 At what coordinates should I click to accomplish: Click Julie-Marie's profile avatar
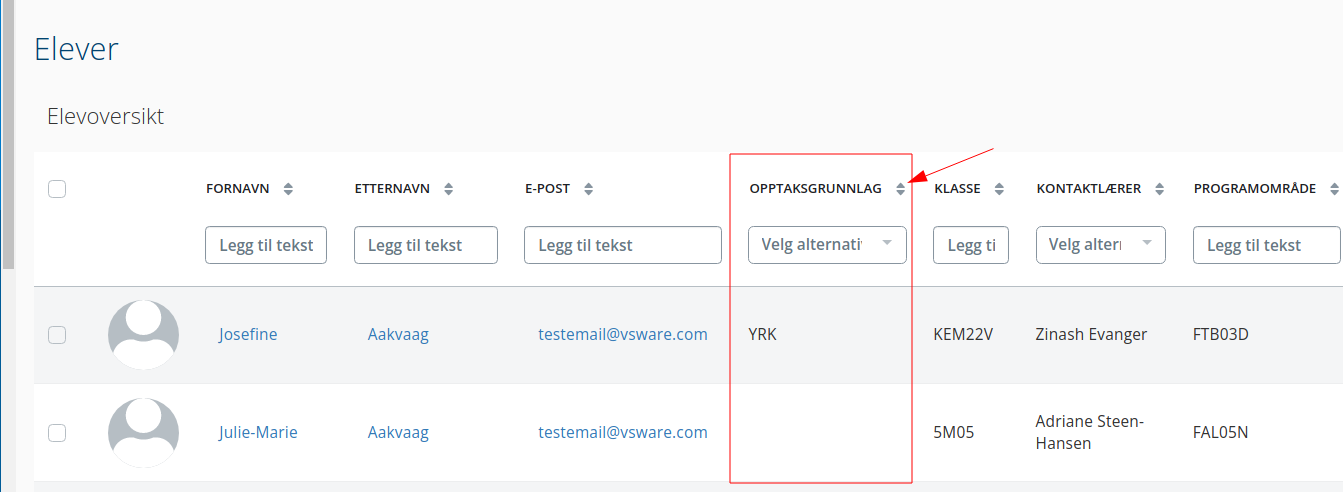[x=143, y=432]
